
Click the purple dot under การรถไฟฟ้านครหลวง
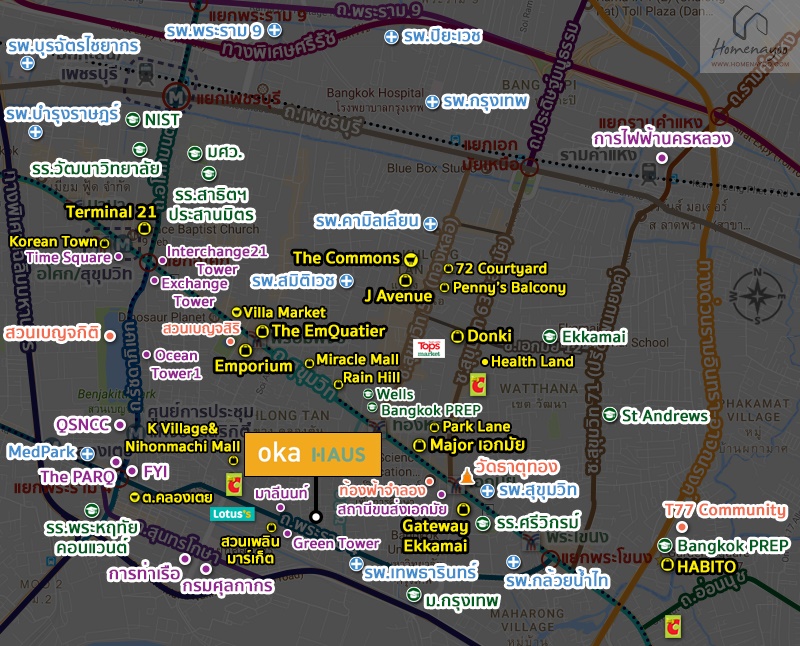coord(662,158)
